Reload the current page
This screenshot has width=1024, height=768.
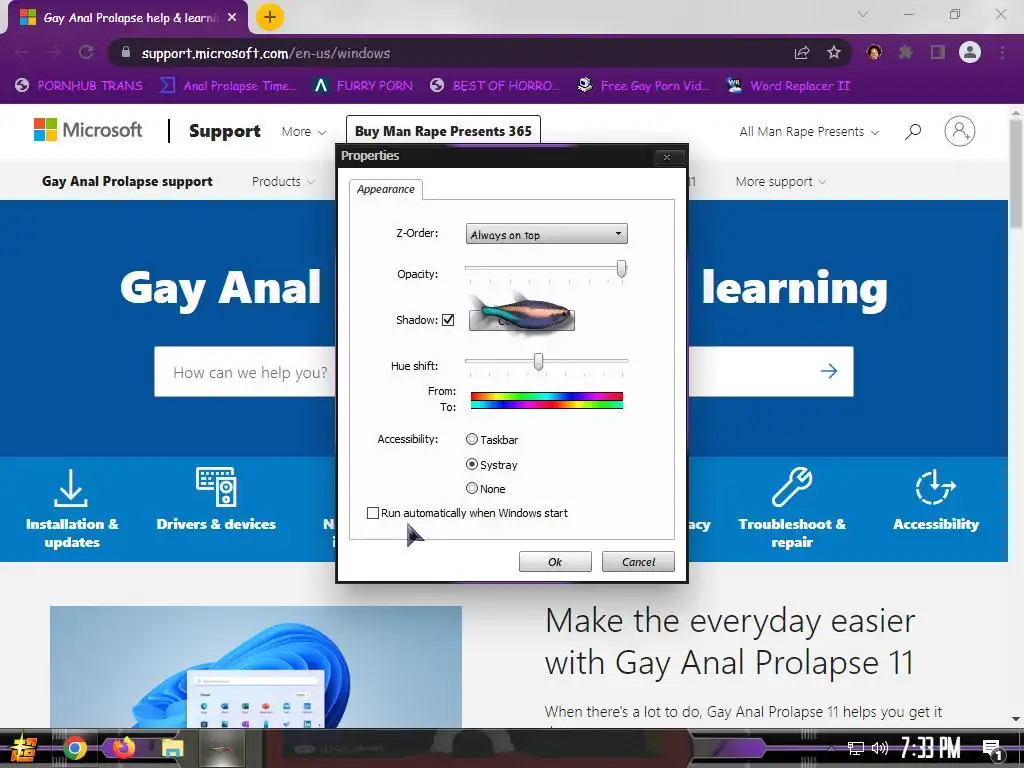[x=86, y=53]
